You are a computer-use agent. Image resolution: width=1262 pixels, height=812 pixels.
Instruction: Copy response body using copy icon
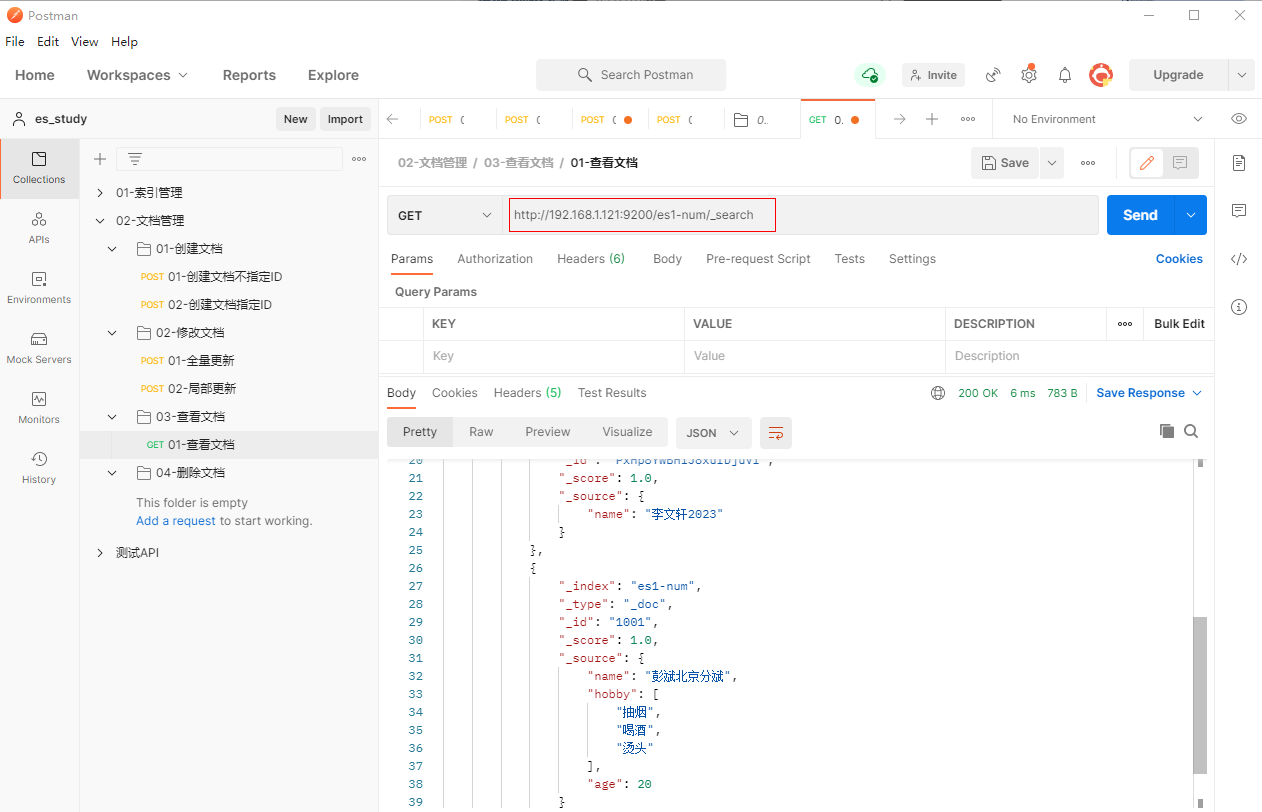1166,431
